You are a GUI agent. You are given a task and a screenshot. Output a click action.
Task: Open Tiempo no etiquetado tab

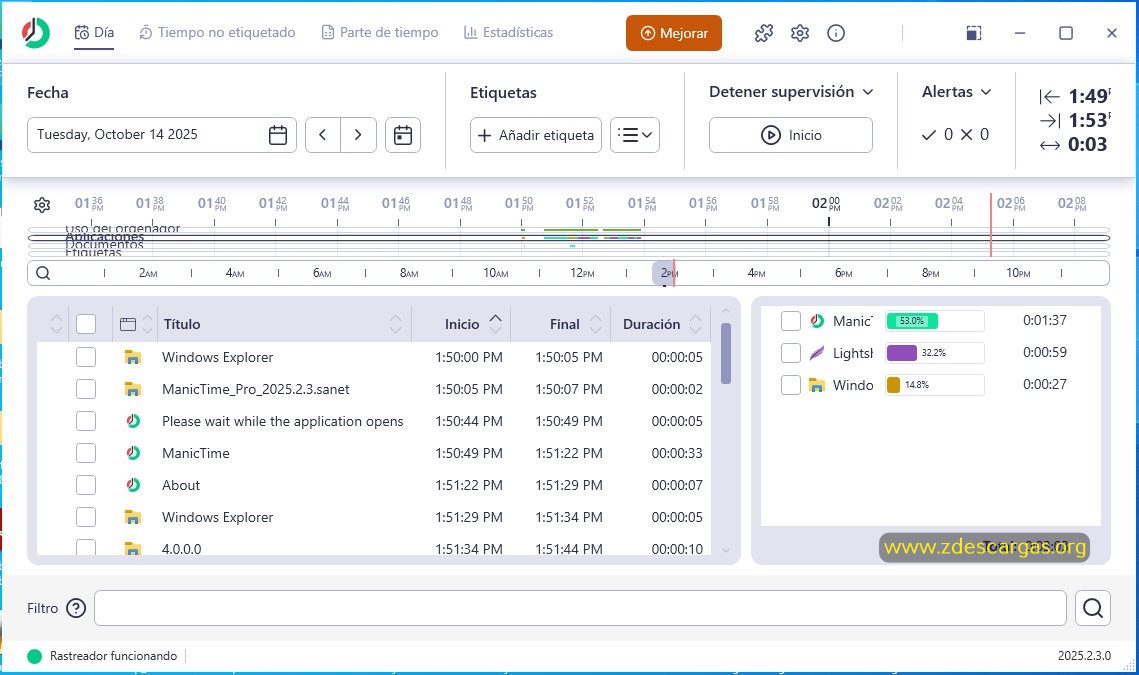click(x=217, y=33)
